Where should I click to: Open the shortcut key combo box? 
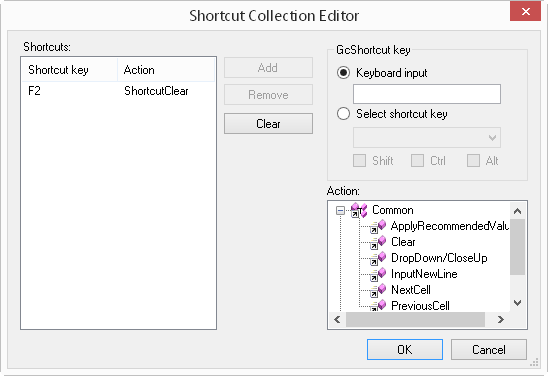pos(427,137)
